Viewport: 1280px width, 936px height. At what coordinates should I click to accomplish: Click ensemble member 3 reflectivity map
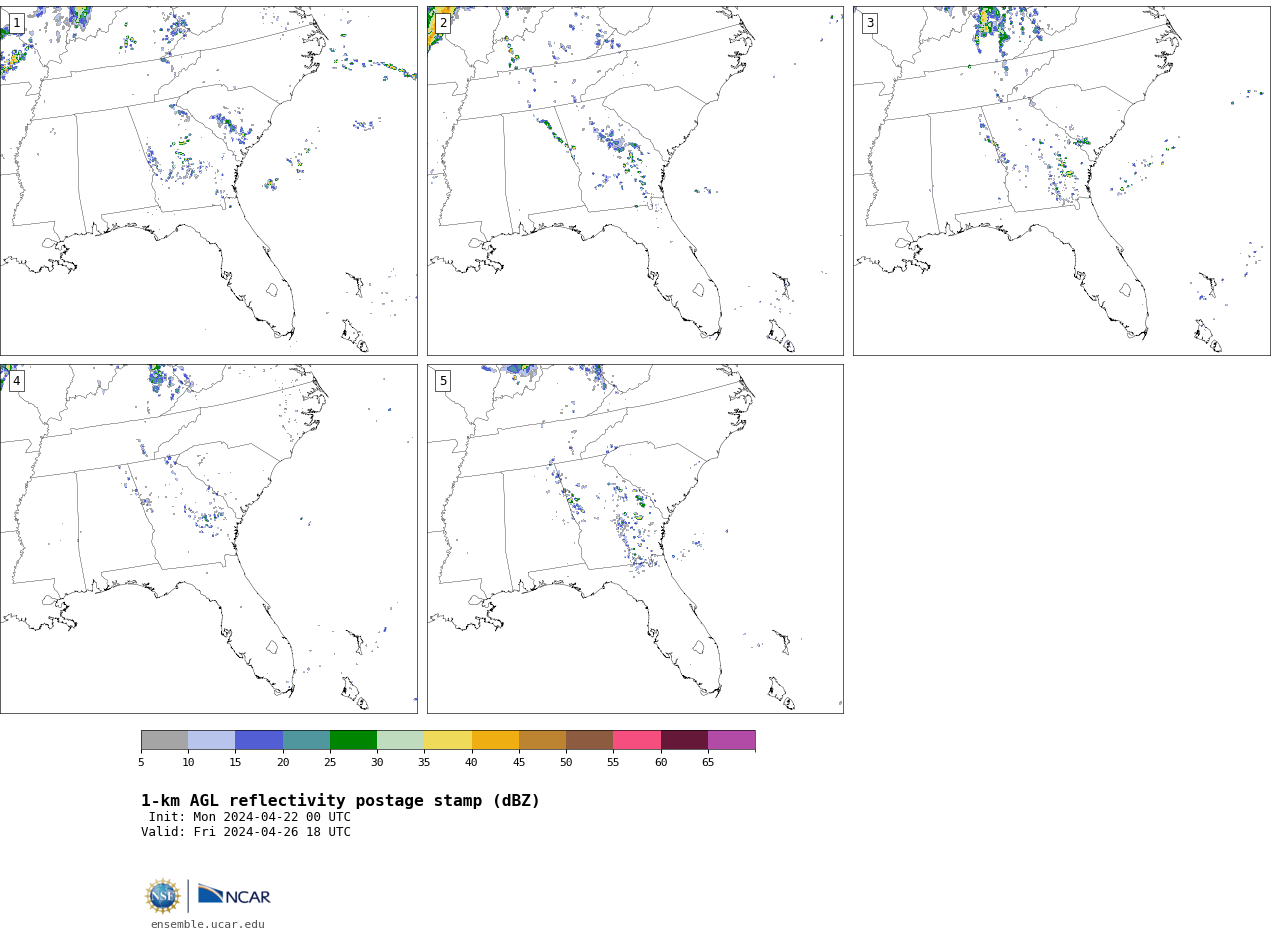(x=1061, y=181)
